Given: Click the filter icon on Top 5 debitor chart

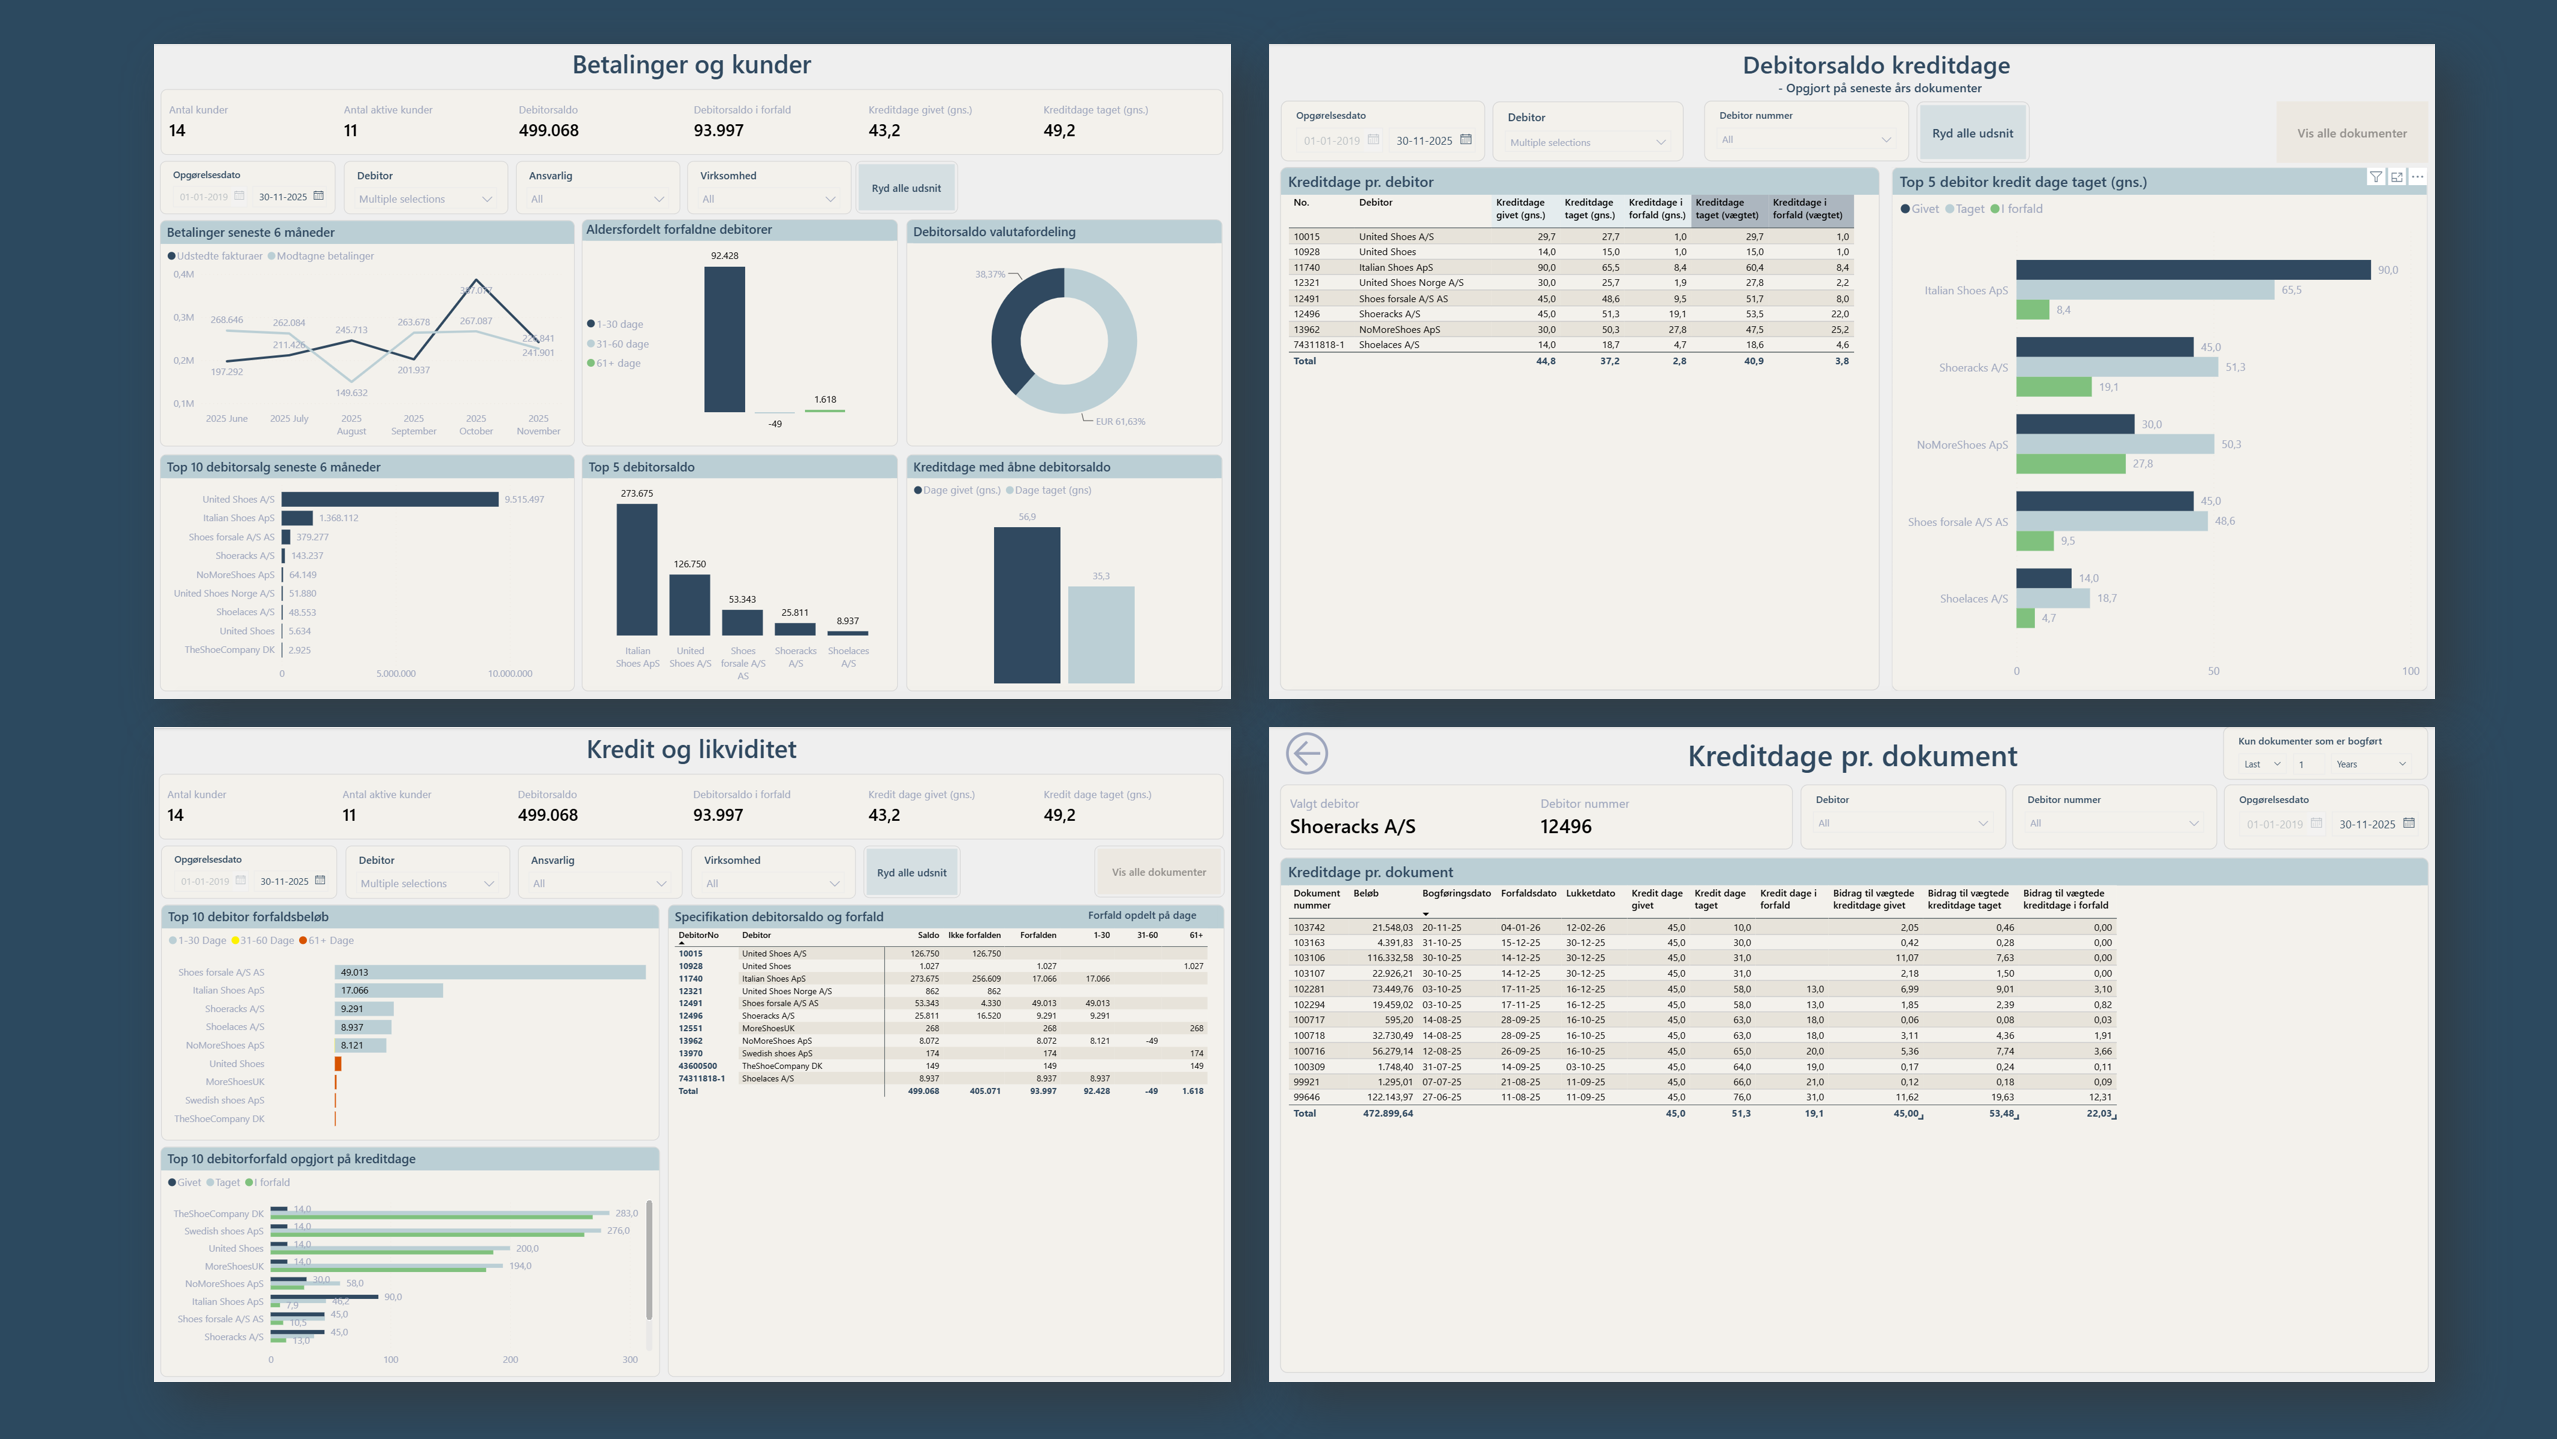Looking at the screenshot, I should click(2375, 177).
